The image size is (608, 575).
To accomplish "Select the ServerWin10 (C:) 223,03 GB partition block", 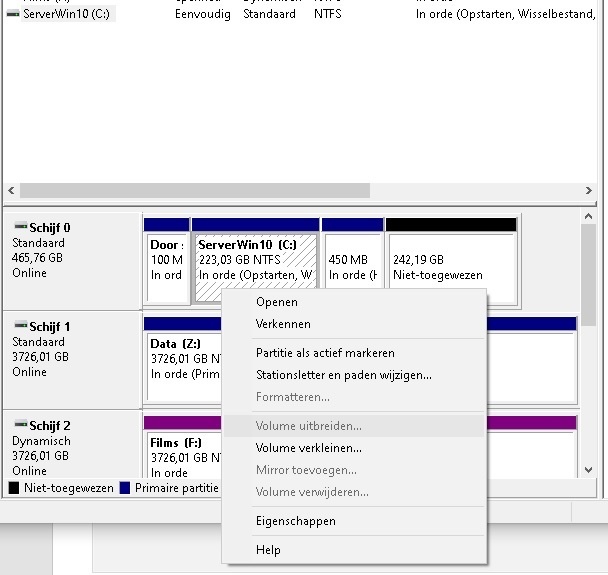I will click(255, 261).
